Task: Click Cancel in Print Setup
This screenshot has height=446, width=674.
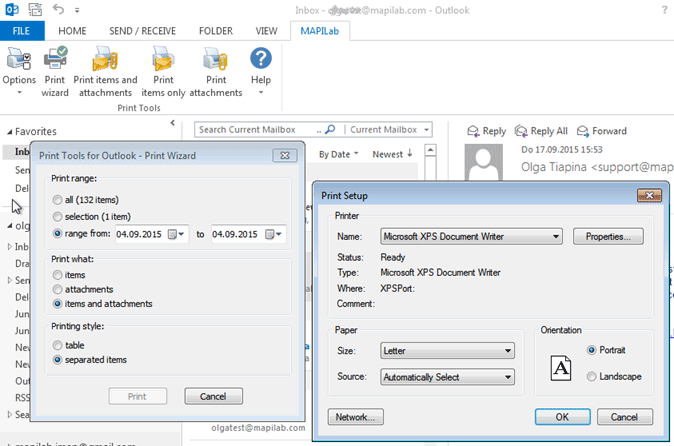Action: (x=625, y=417)
